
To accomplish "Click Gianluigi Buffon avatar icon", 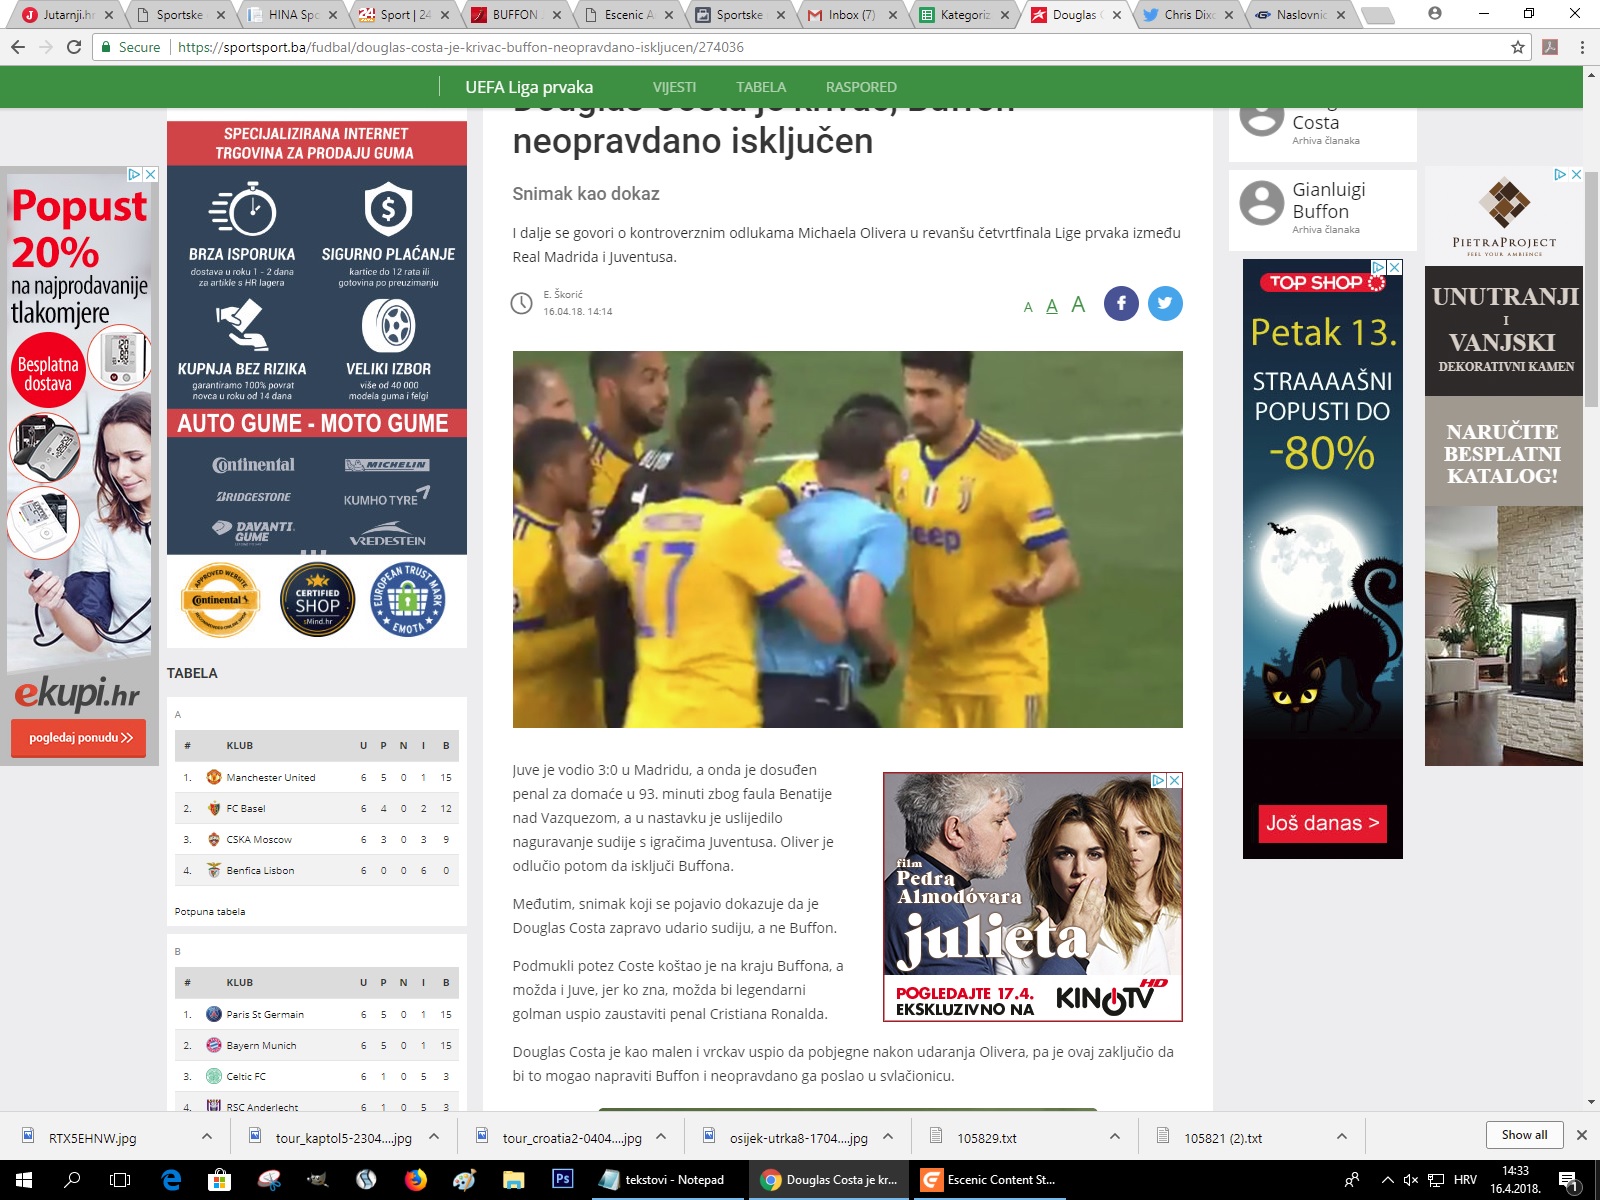I will tap(1261, 203).
